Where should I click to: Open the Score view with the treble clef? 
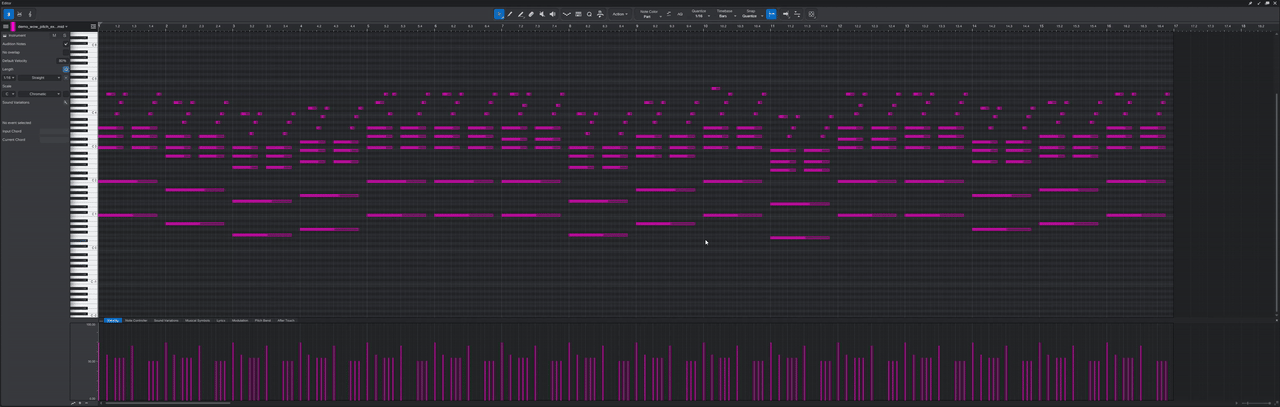pyautogui.click(x=30, y=14)
